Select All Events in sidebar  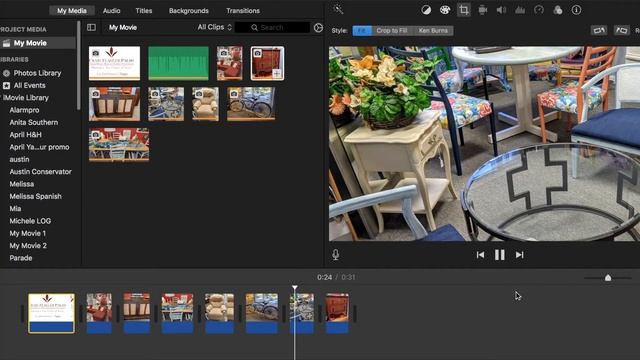coord(29,85)
